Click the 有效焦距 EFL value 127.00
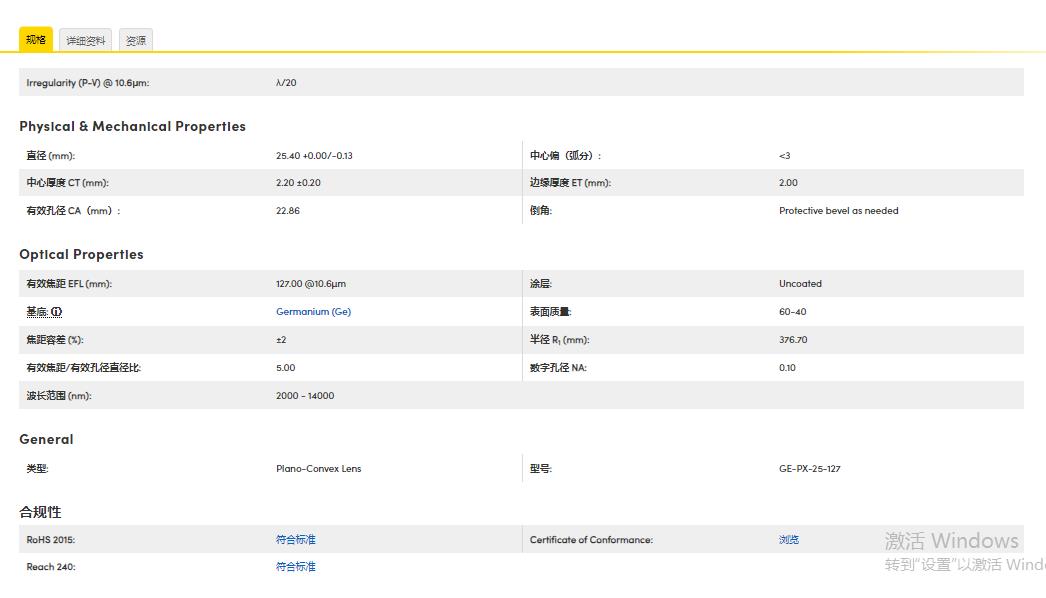Image resolution: width=1046 pixels, height=598 pixels. point(310,283)
